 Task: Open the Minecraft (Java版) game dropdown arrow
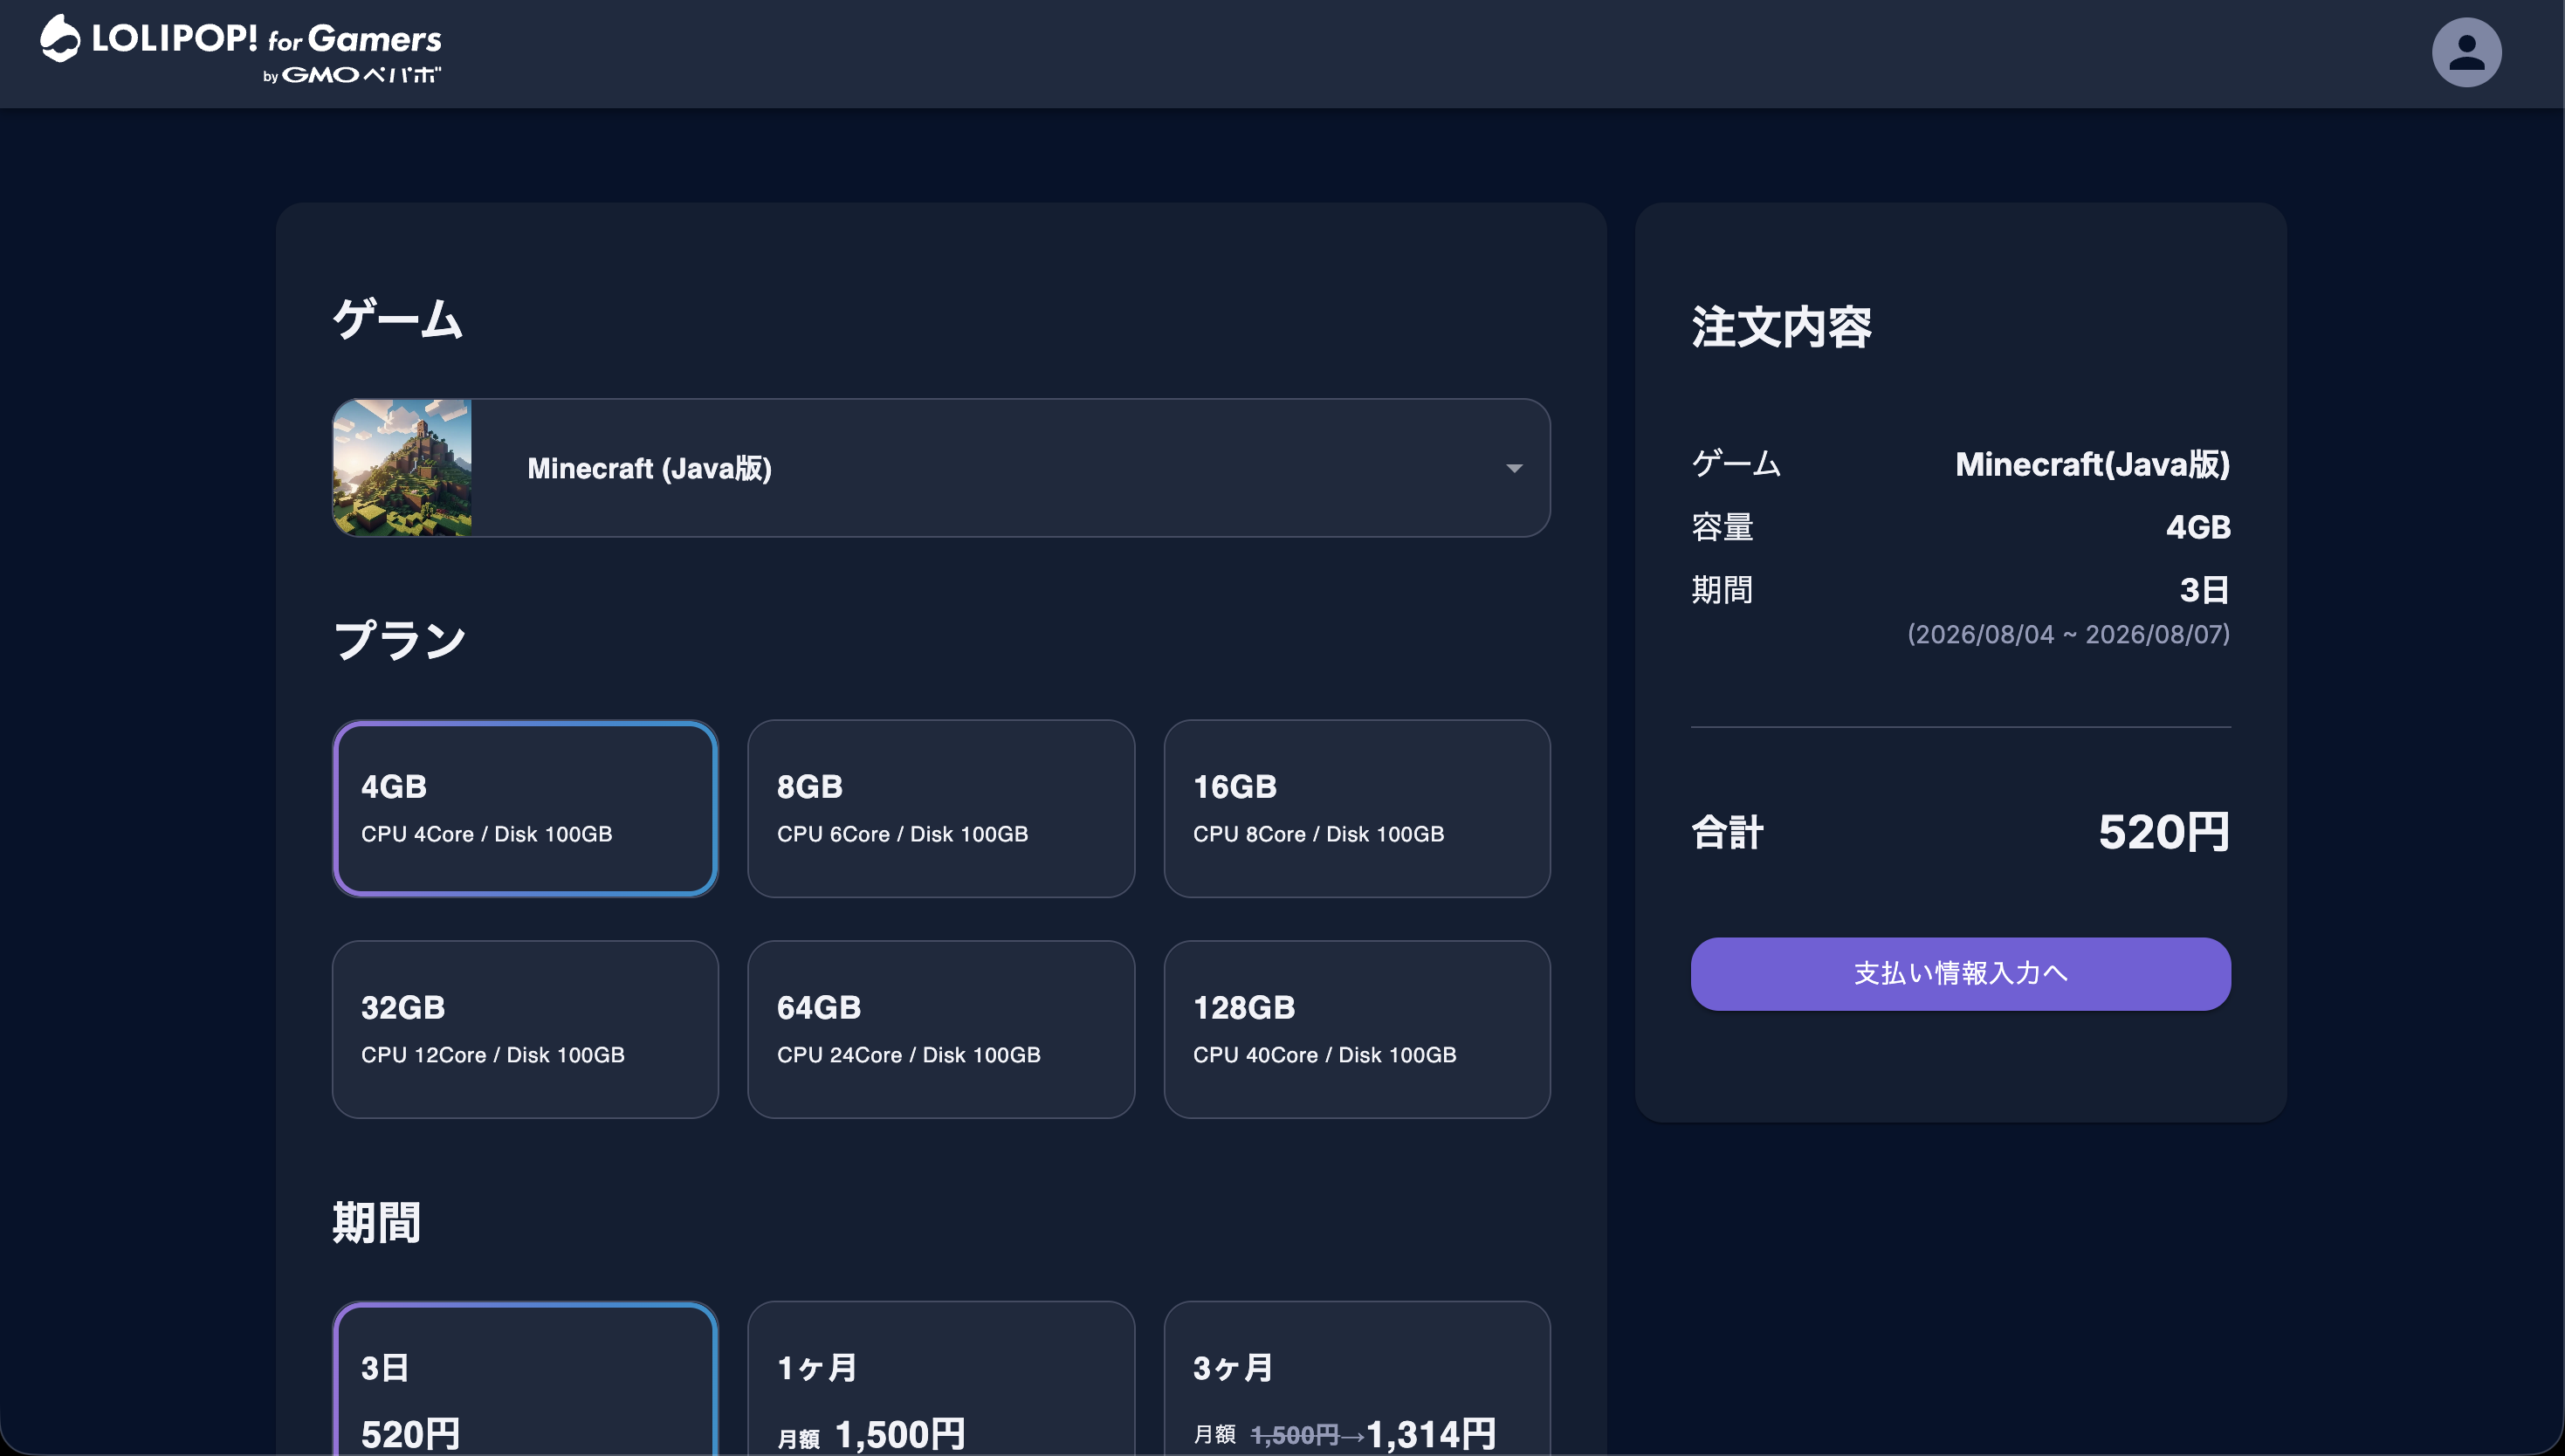[1514, 468]
